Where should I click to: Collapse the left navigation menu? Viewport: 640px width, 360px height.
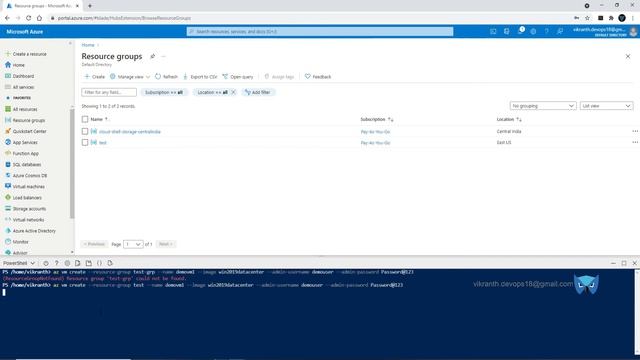coord(70,43)
